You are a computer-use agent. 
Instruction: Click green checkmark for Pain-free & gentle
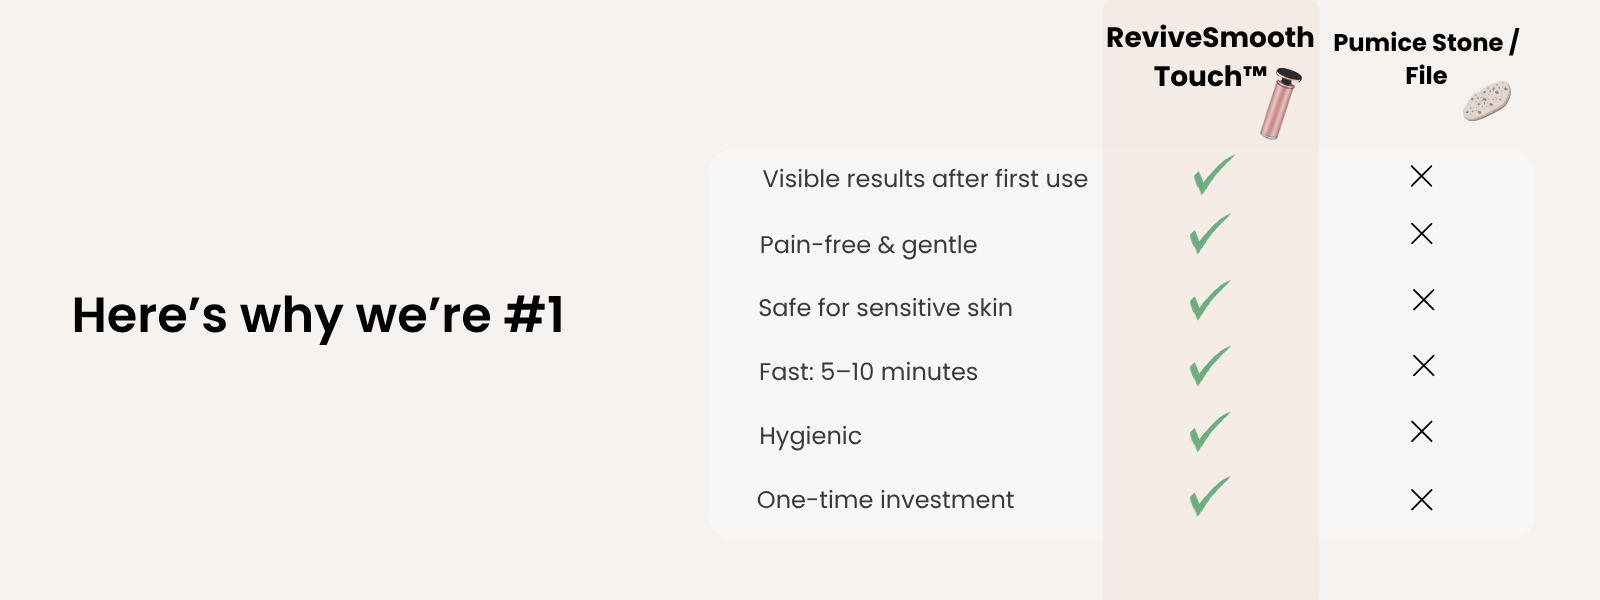[1209, 234]
